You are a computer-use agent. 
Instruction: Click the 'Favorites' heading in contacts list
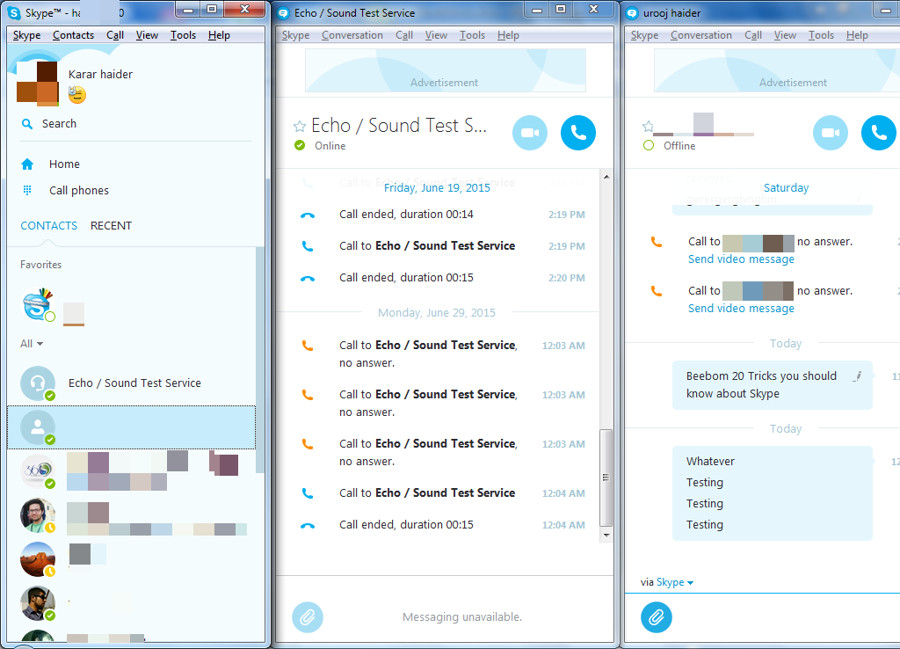(x=41, y=265)
